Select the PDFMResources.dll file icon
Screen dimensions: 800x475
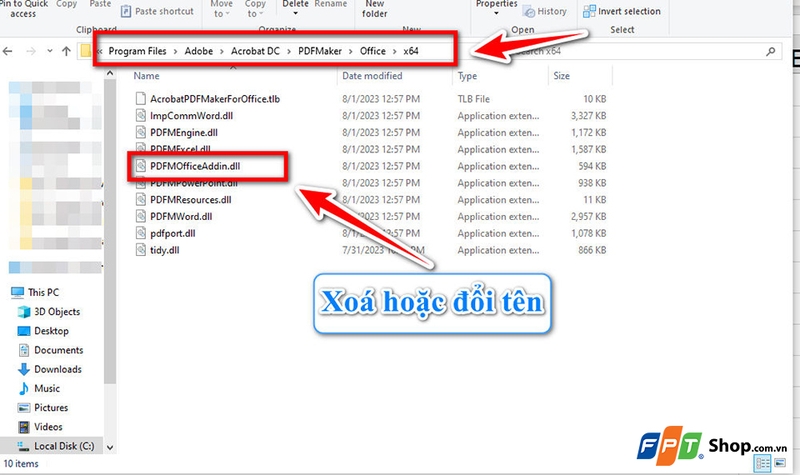[x=141, y=199]
